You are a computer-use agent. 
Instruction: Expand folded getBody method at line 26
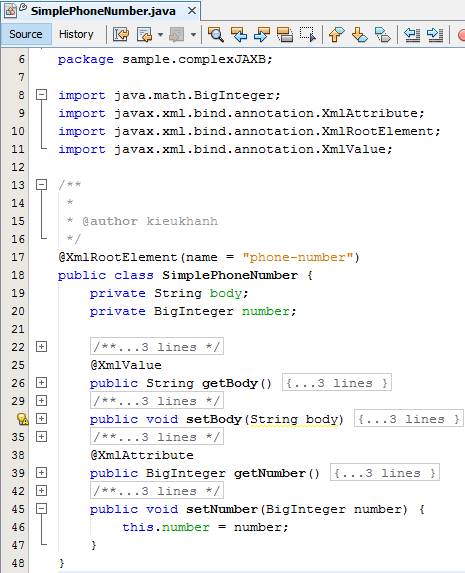click(x=42, y=383)
